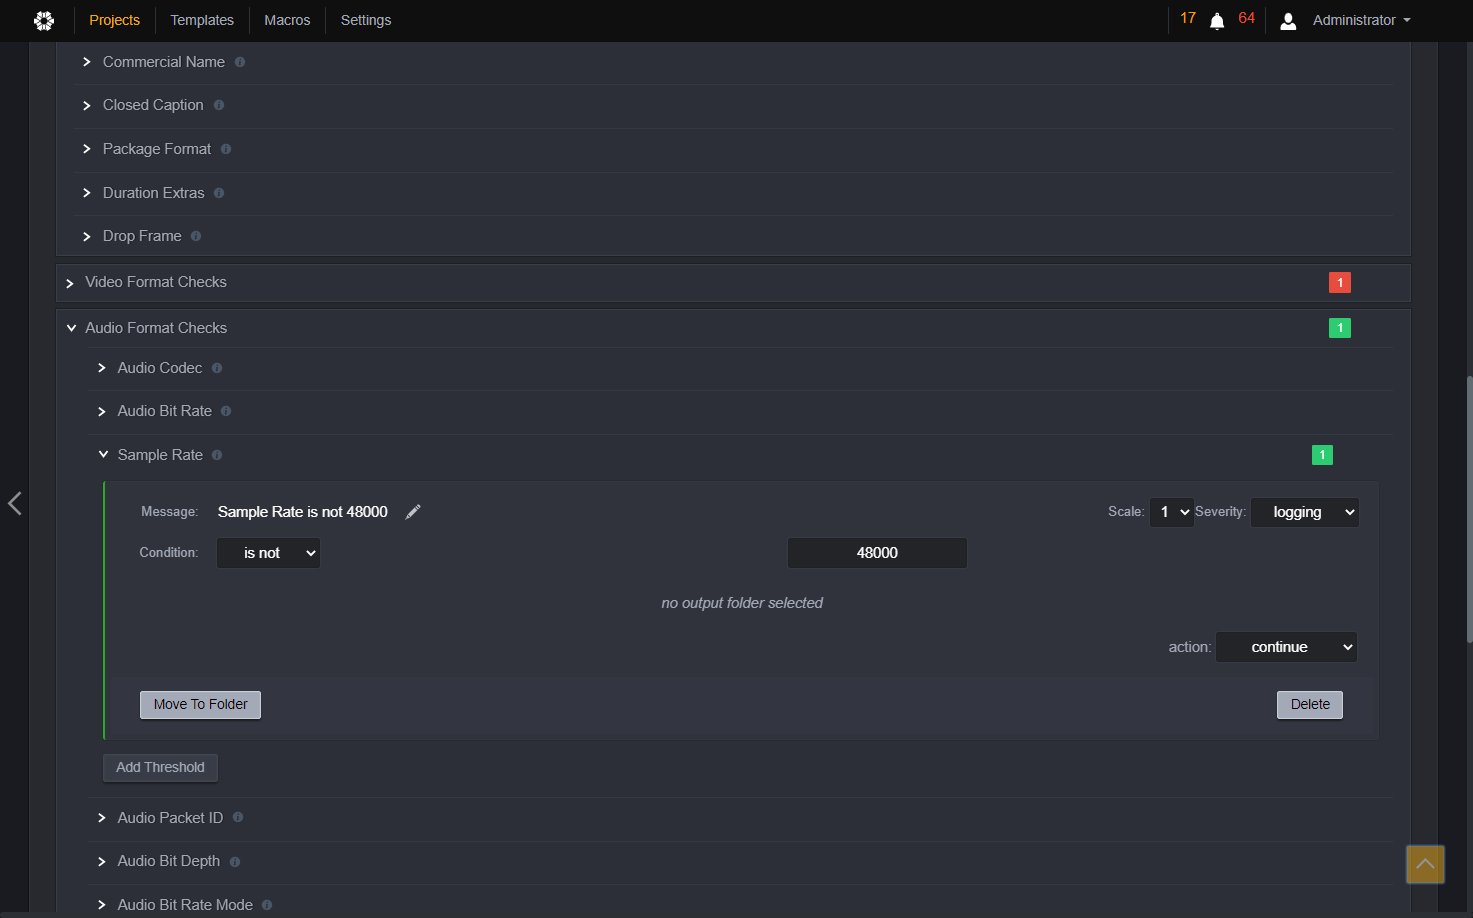The height and width of the screenshot is (918, 1473).
Task: Click the 48000 sample rate value field
Action: click(877, 553)
